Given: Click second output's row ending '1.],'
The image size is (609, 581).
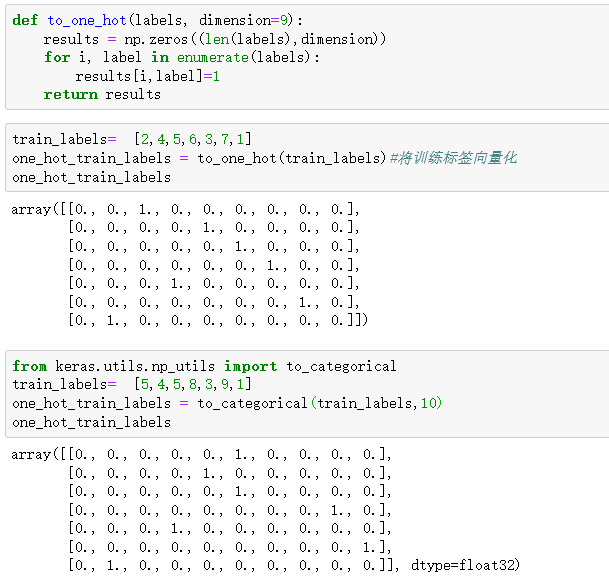Looking at the screenshot, I should 230,547.
